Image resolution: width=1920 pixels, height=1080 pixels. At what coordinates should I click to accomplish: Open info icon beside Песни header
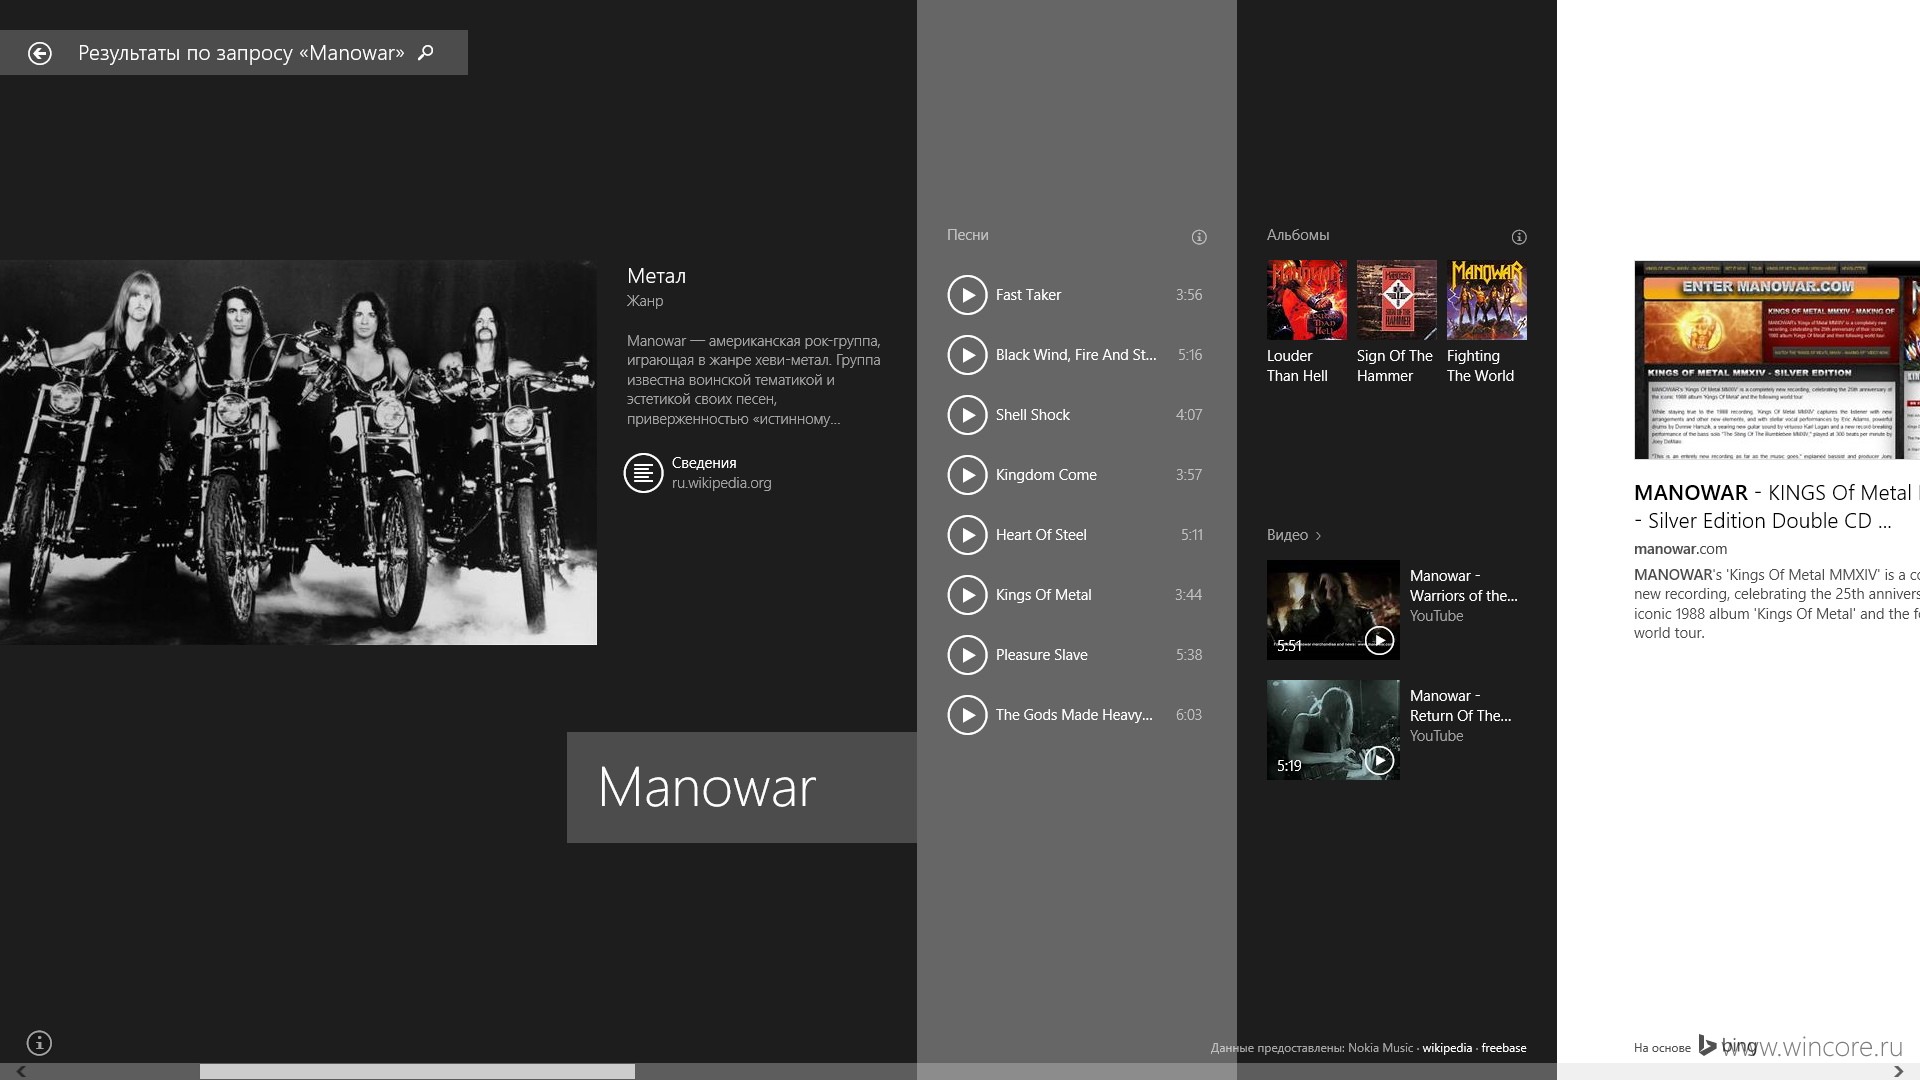click(1199, 237)
